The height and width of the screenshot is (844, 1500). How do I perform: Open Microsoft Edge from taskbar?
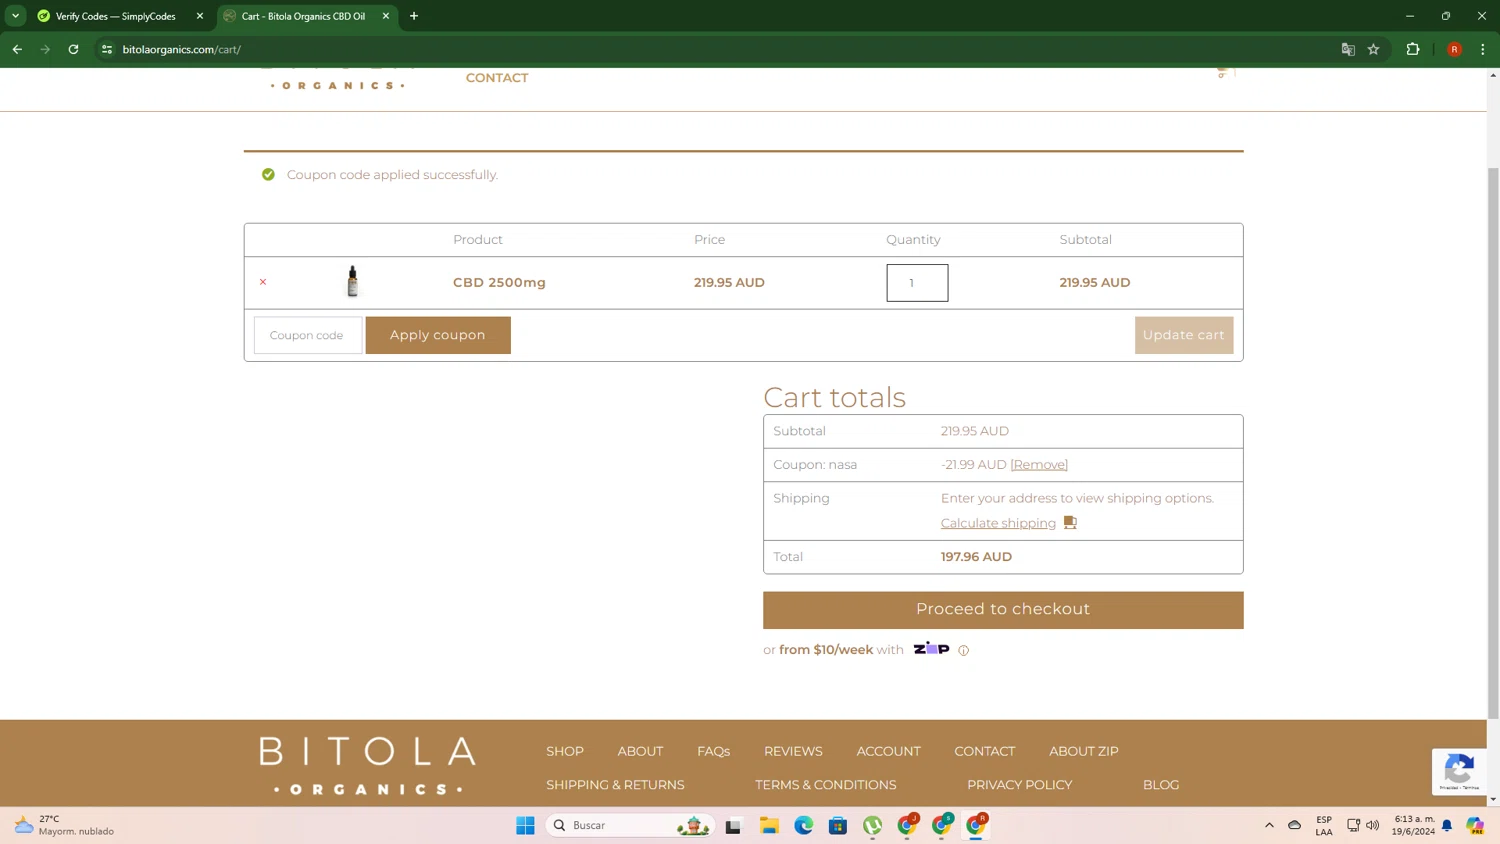pos(804,825)
